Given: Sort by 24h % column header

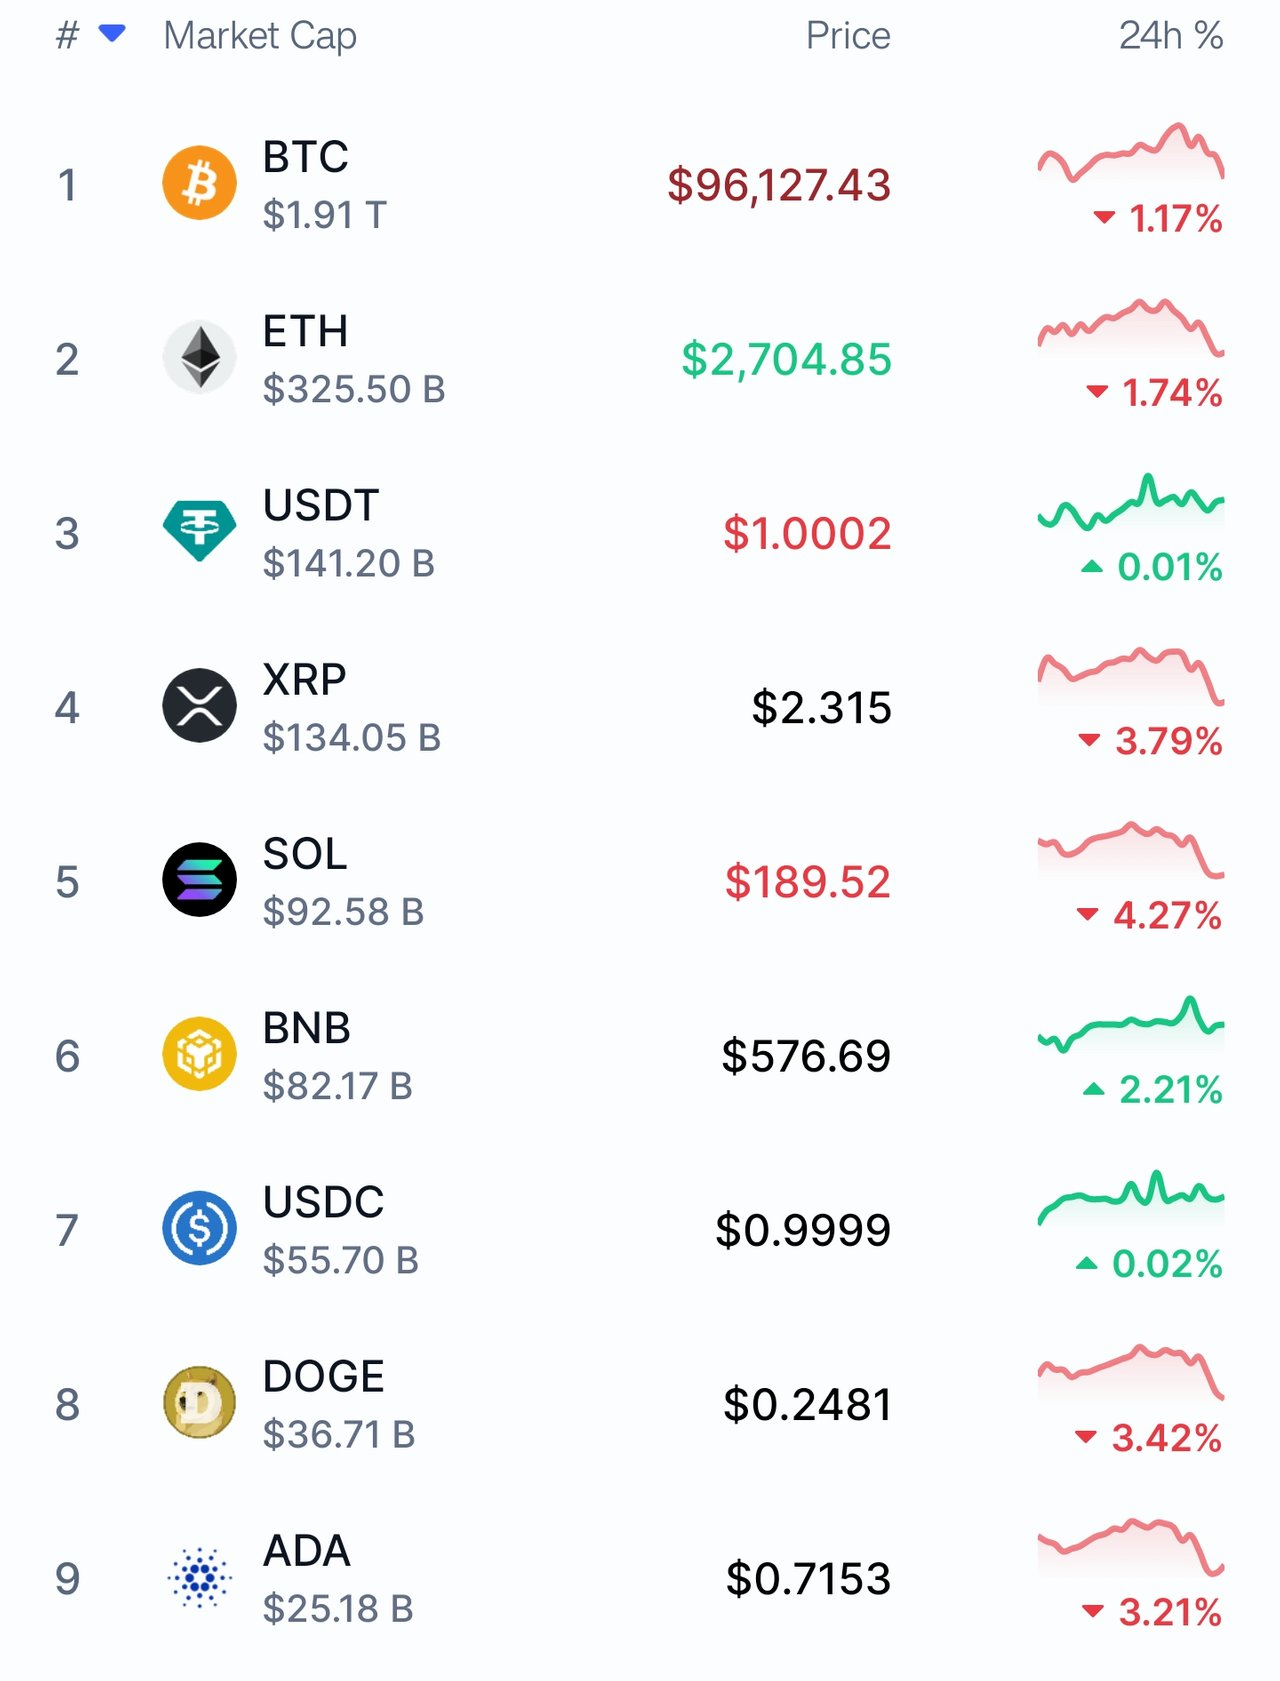Looking at the screenshot, I should (x=1171, y=36).
